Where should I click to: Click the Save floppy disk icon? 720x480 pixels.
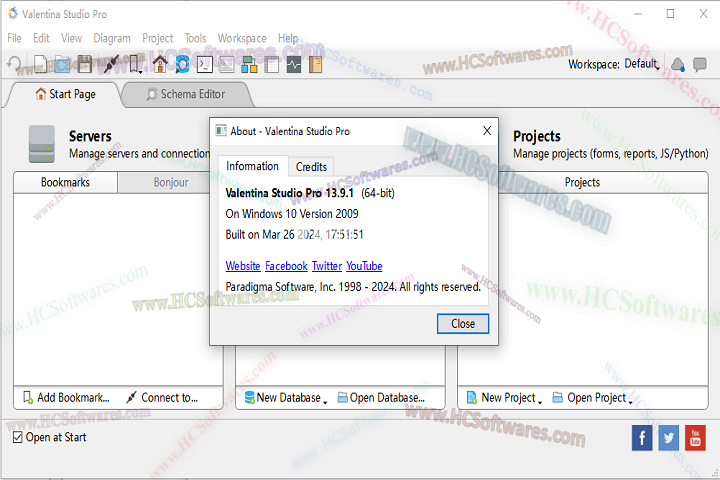point(85,64)
